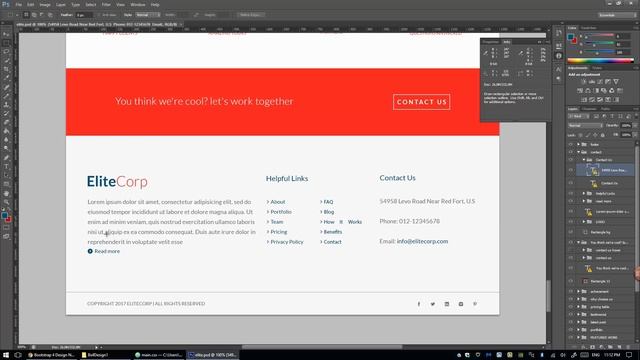640x360 pixels.
Task: Add a Color Balance adjustment
Action: tap(588, 91)
